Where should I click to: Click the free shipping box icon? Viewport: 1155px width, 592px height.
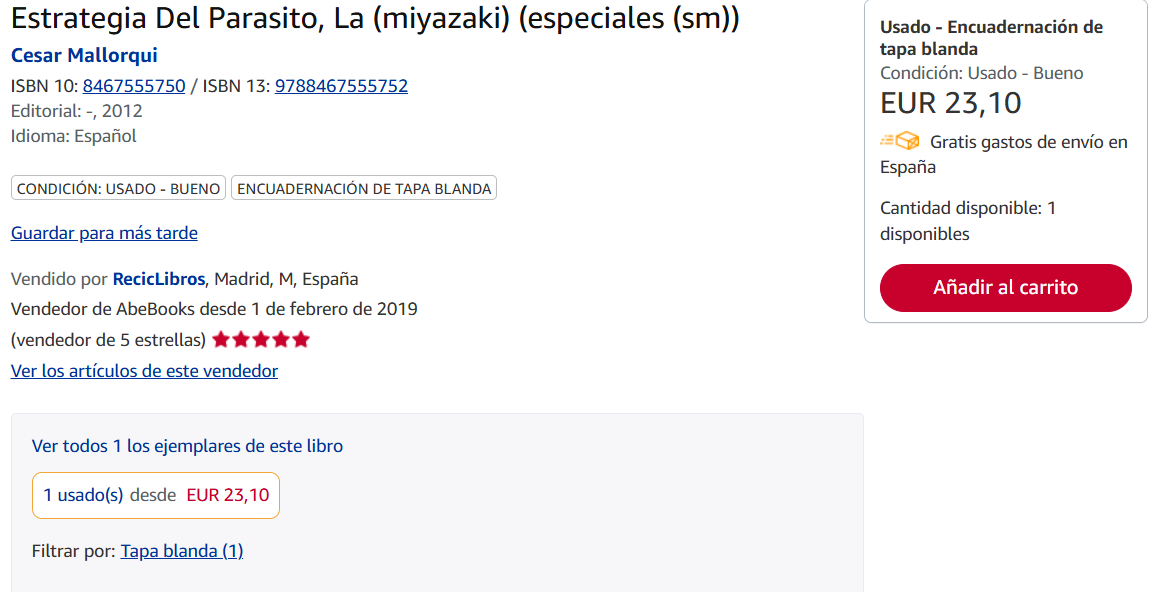[x=900, y=141]
